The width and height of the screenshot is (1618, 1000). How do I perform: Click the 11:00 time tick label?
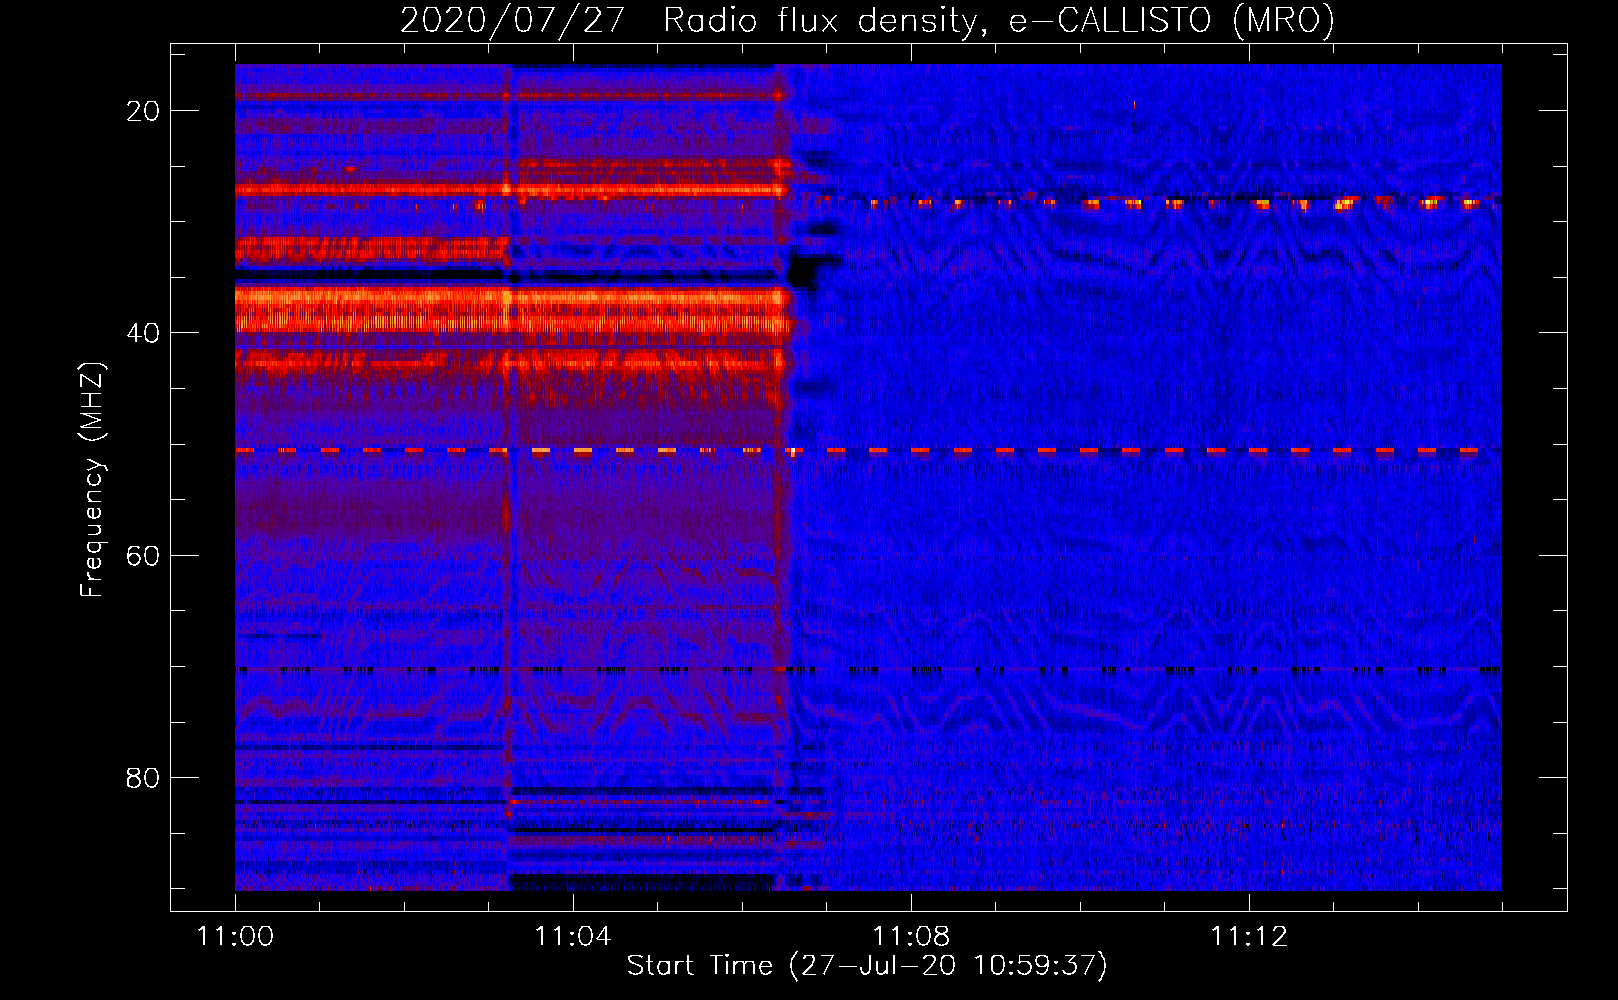[x=235, y=937]
